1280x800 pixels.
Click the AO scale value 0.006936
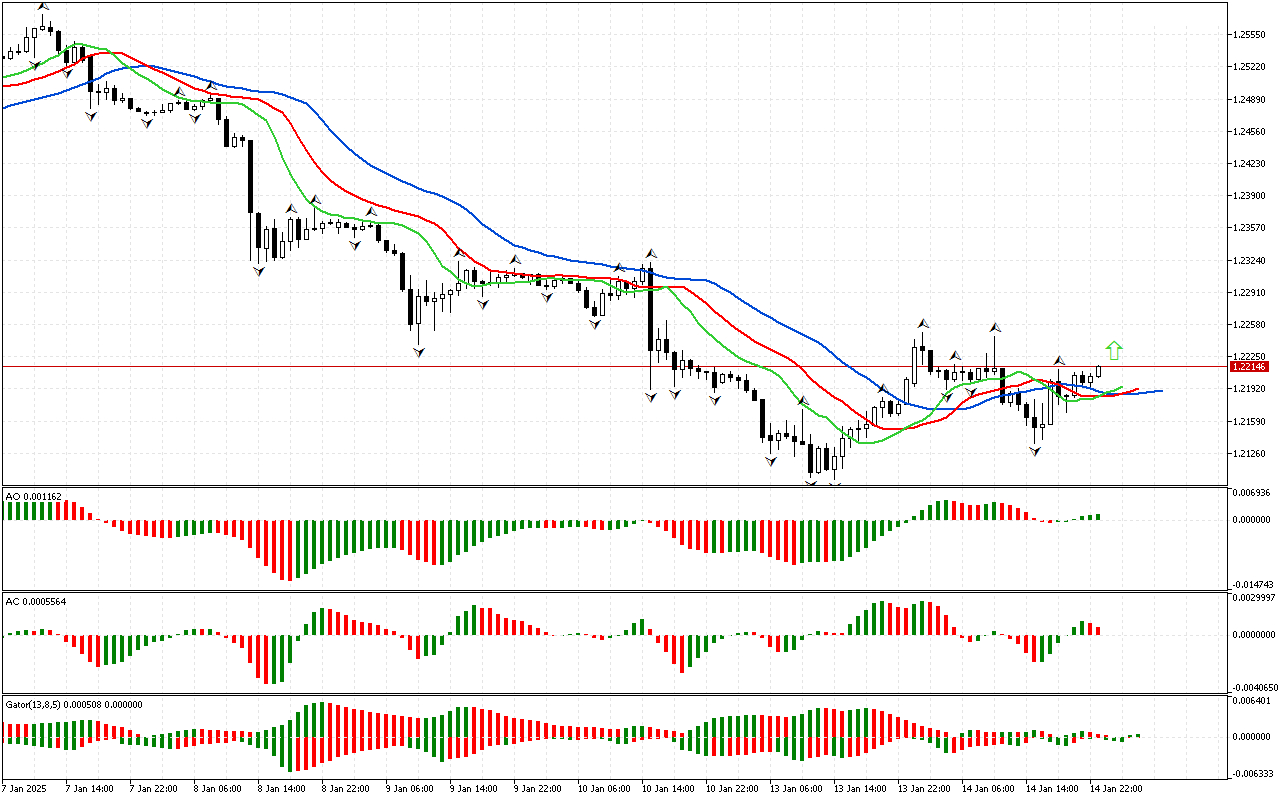point(1253,494)
